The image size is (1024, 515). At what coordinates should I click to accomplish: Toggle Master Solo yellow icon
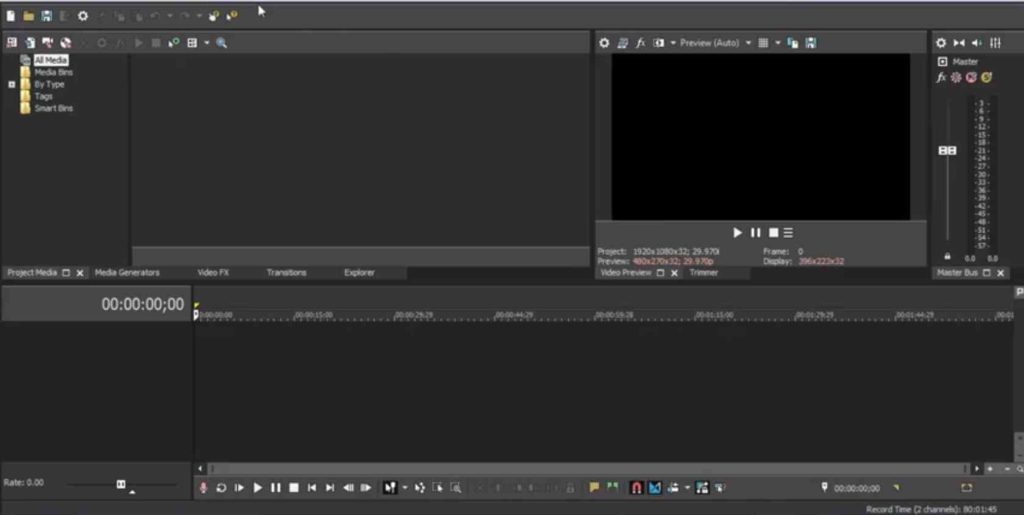tap(986, 78)
